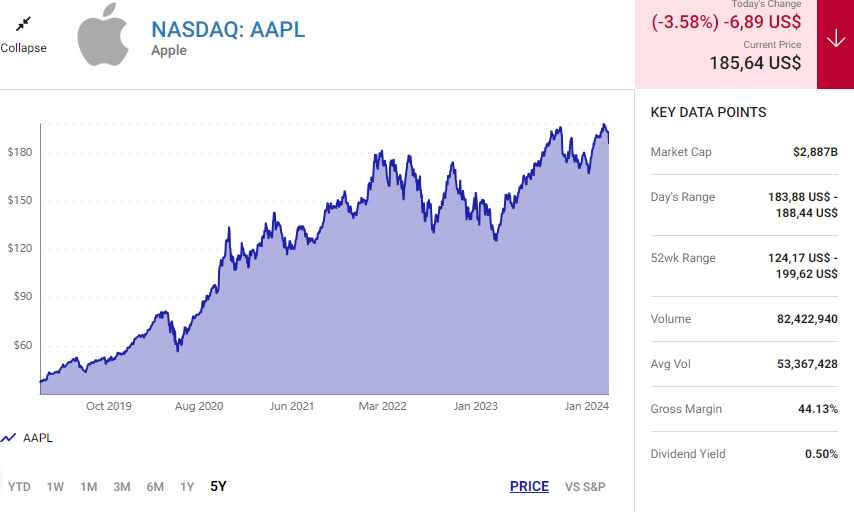Viewport: 854px width, 512px height.
Task: Show the 6M price history
Action: 155,487
